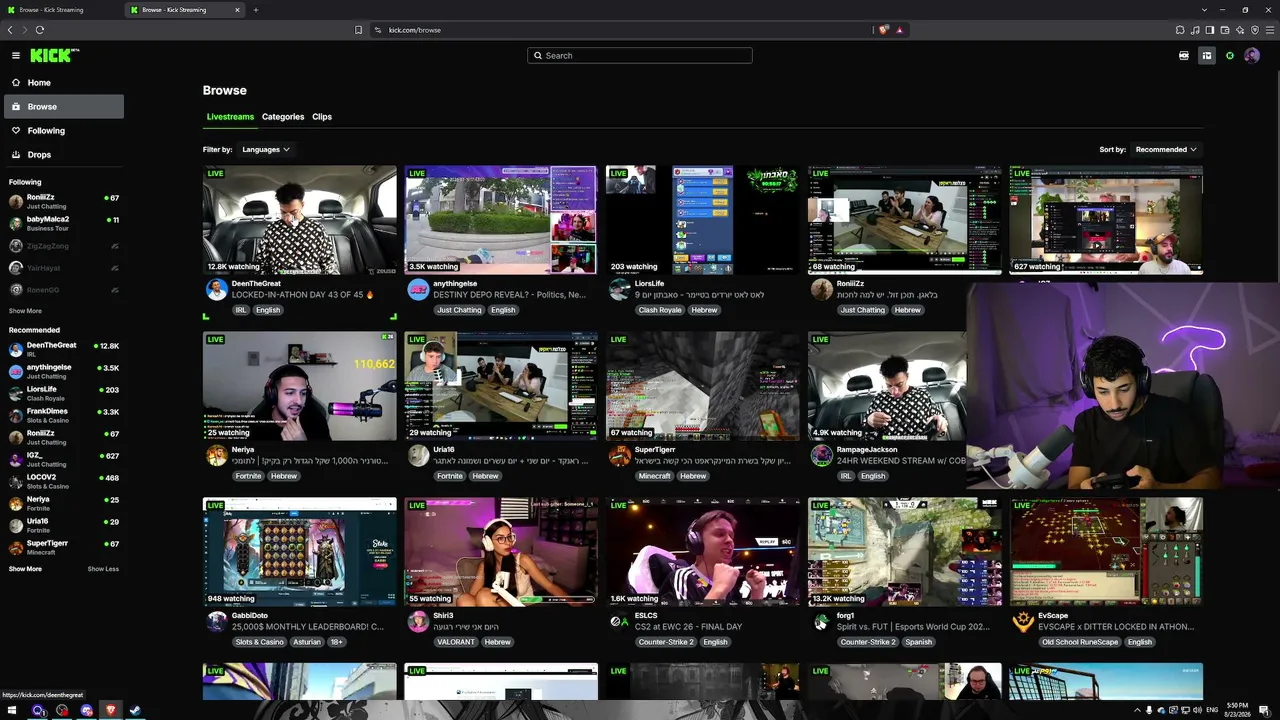Go to Home in the sidebar

click(64, 83)
